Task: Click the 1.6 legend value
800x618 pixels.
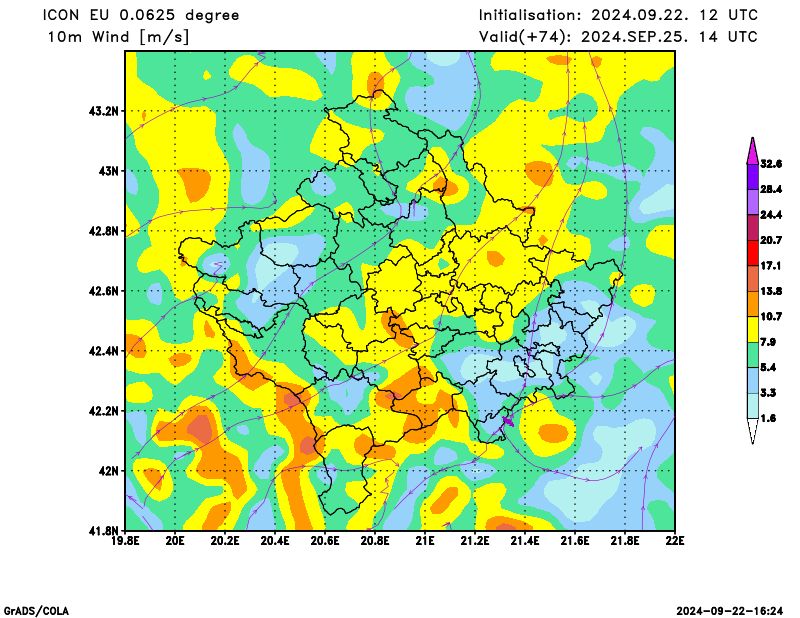Action: click(768, 418)
